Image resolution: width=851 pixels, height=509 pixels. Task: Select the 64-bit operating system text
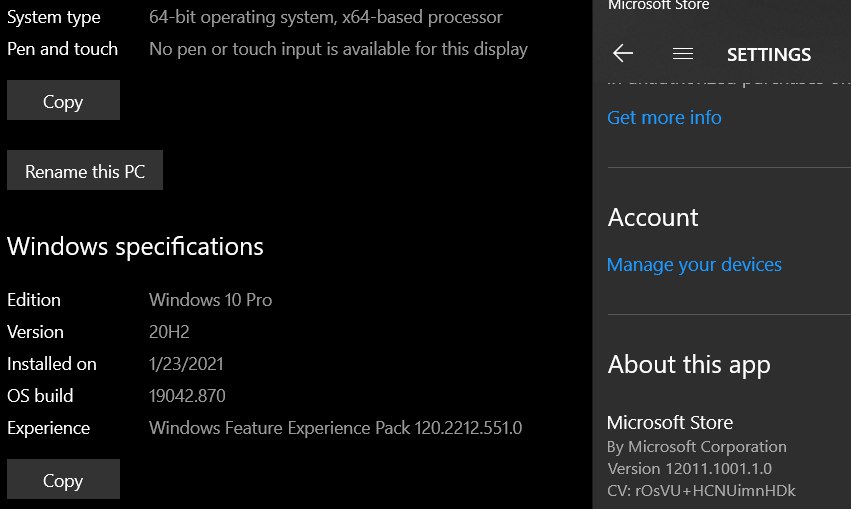click(326, 17)
